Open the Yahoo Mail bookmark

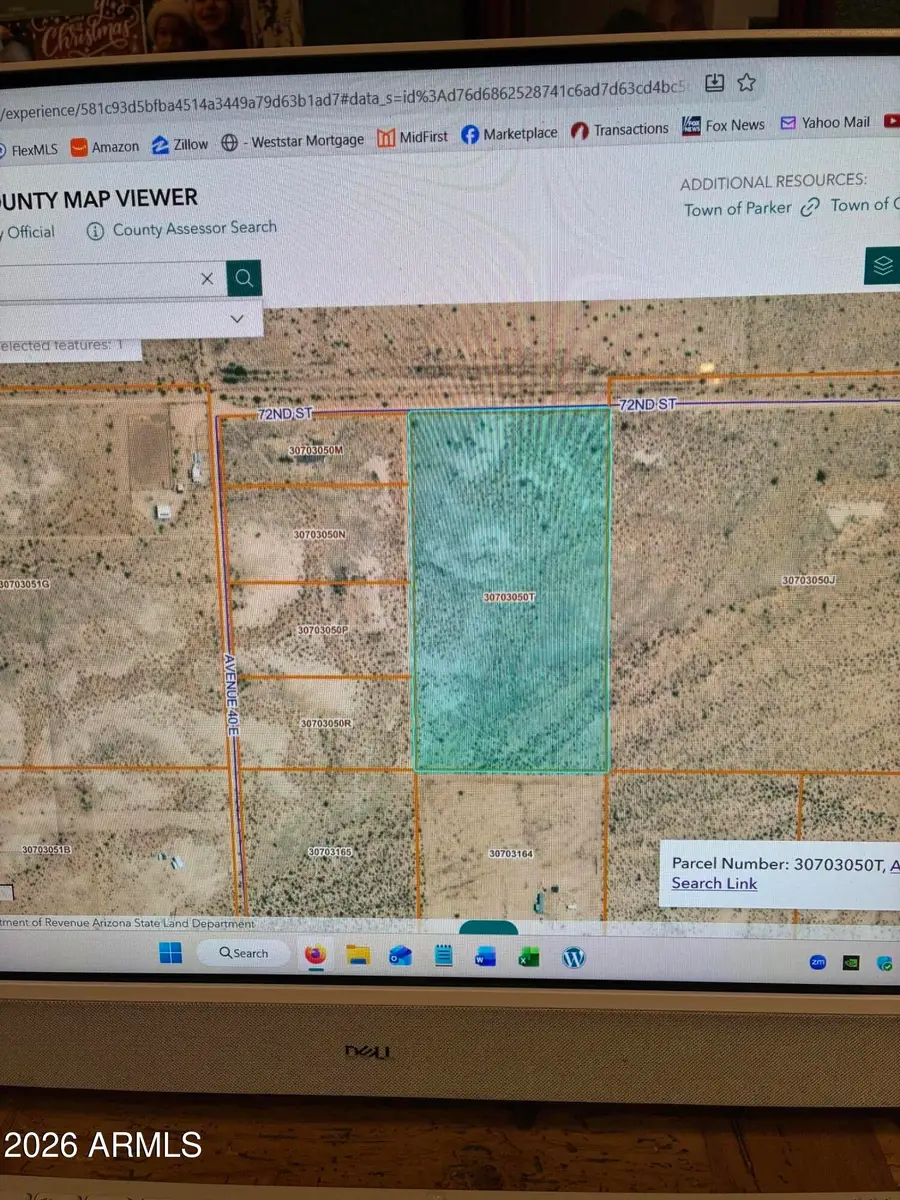click(825, 122)
